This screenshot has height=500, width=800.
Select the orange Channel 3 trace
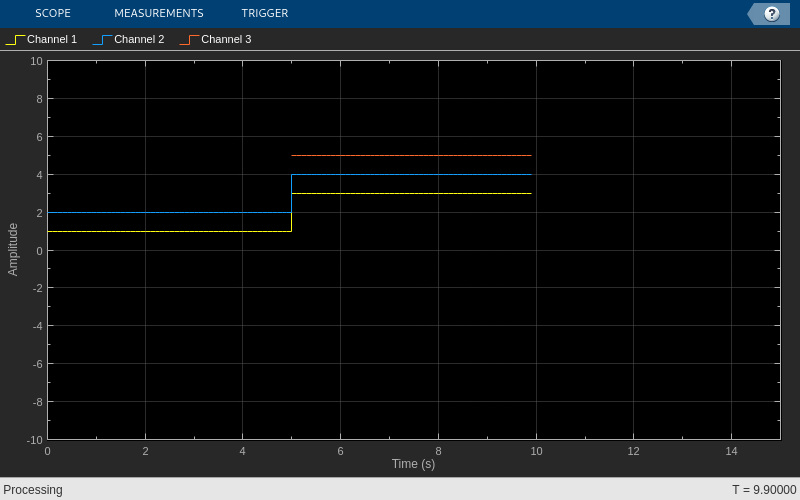[x=411, y=156]
